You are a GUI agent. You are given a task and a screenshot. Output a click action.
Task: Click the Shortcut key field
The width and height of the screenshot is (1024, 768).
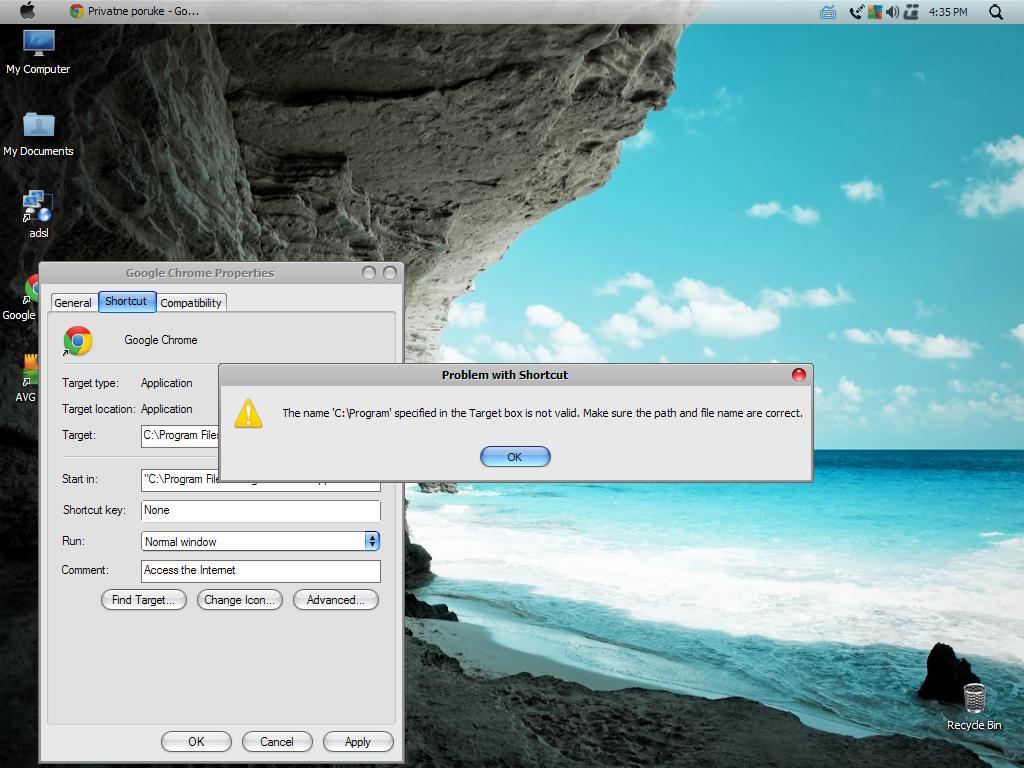pos(261,510)
